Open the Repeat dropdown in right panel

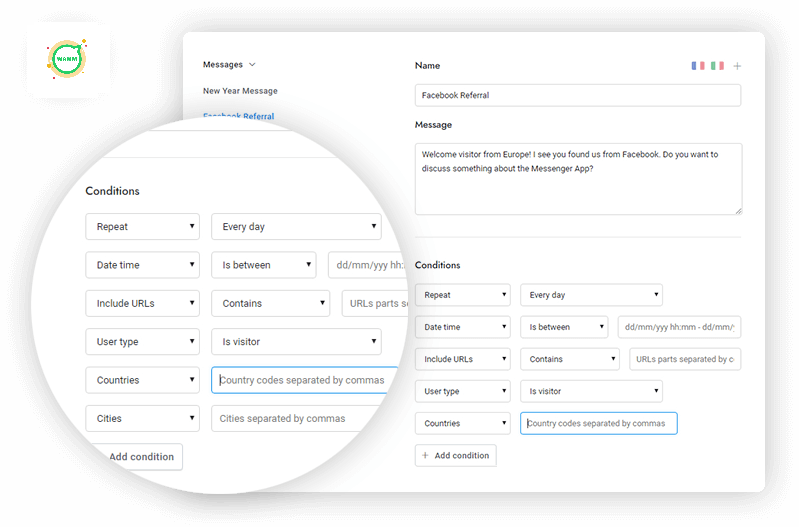(x=462, y=295)
